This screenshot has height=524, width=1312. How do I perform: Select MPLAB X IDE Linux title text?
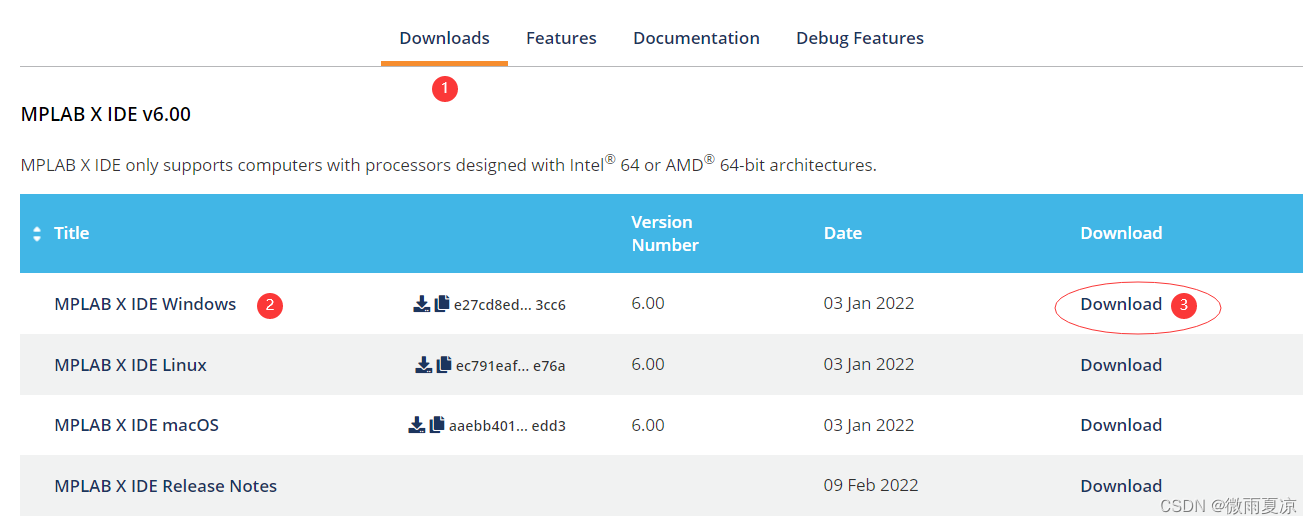pyautogui.click(x=131, y=365)
